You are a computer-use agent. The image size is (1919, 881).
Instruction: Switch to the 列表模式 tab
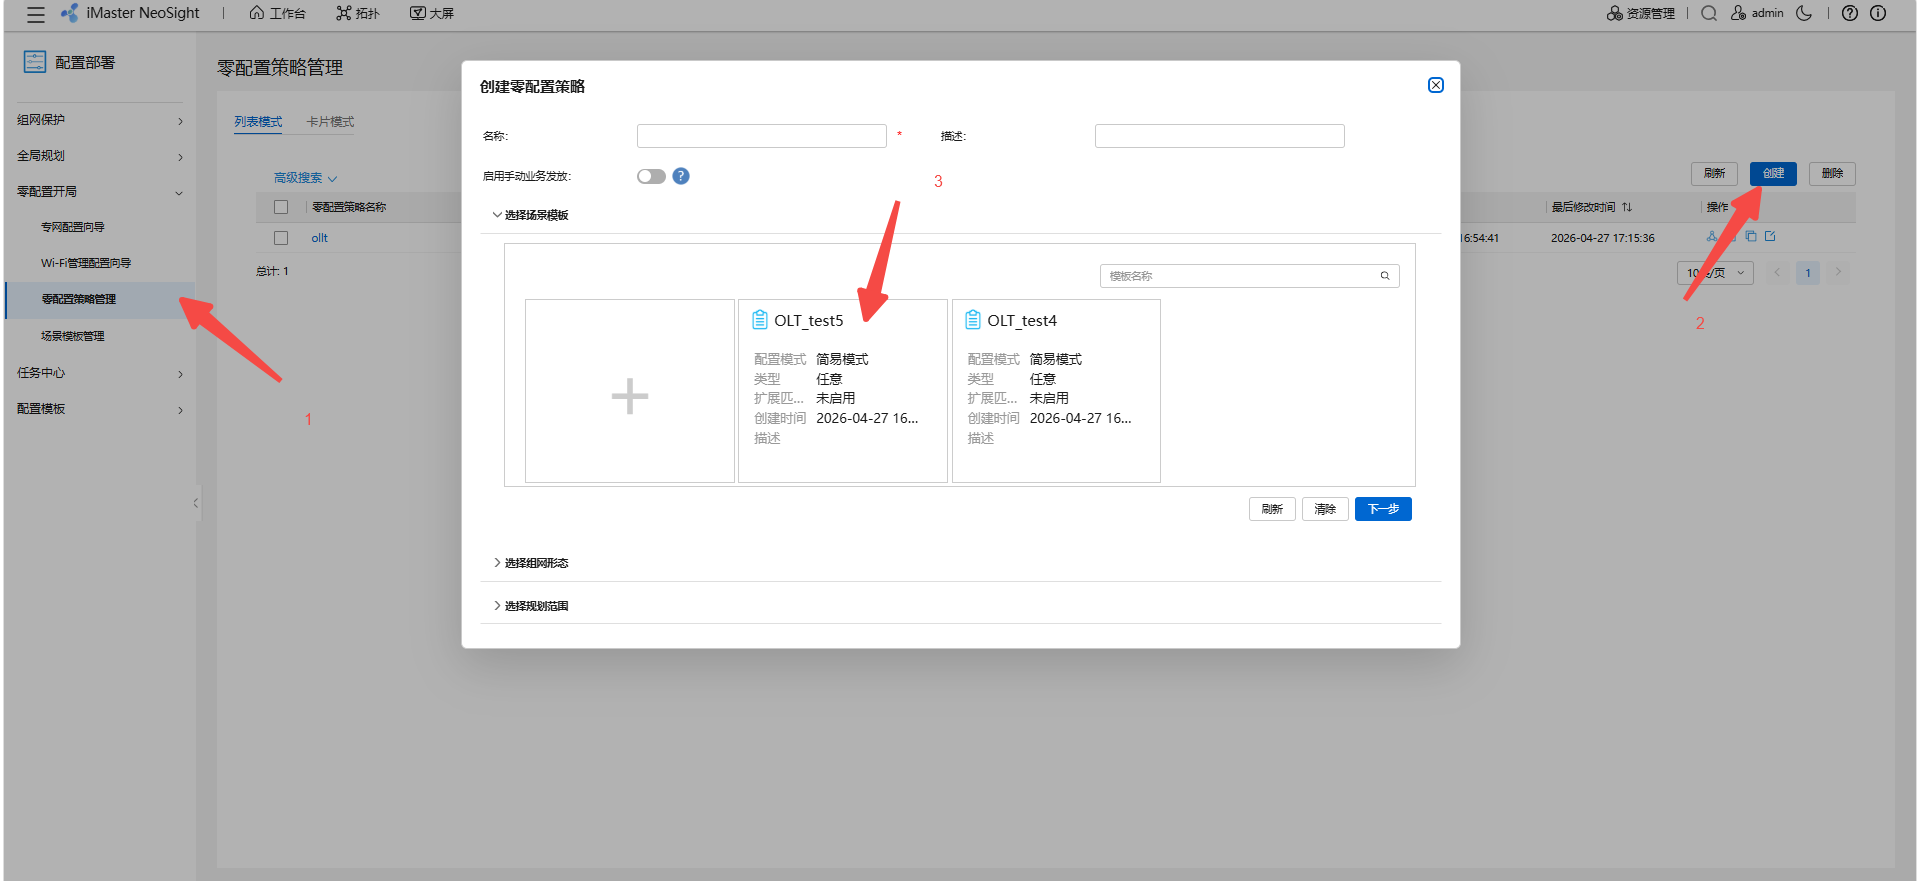[258, 122]
